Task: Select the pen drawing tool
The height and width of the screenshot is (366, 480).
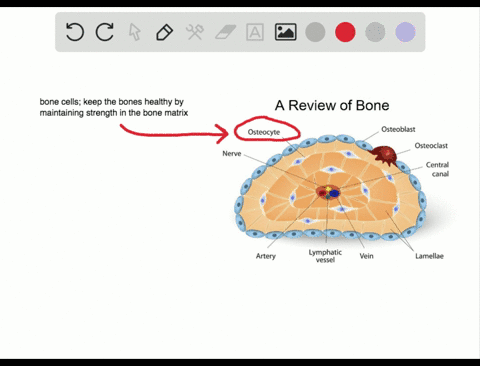Action: pos(164,32)
